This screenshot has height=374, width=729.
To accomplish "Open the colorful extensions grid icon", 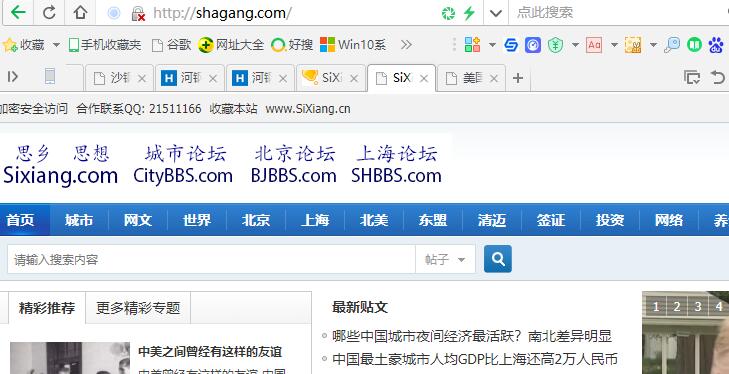I will [x=472, y=45].
